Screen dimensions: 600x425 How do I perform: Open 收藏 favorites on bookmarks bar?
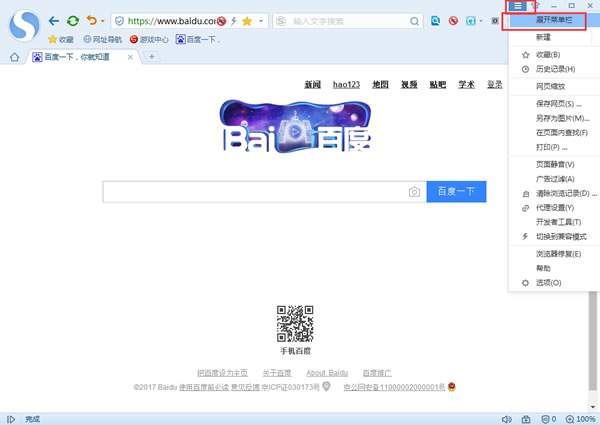[60, 39]
